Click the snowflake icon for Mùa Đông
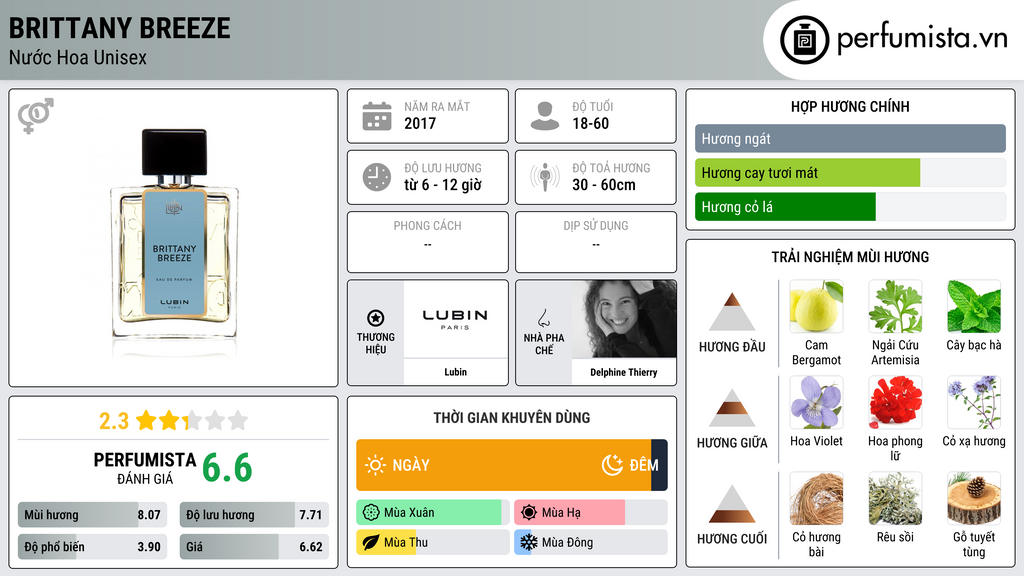This screenshot has width=1024, height=576. [x=529, y=542]
